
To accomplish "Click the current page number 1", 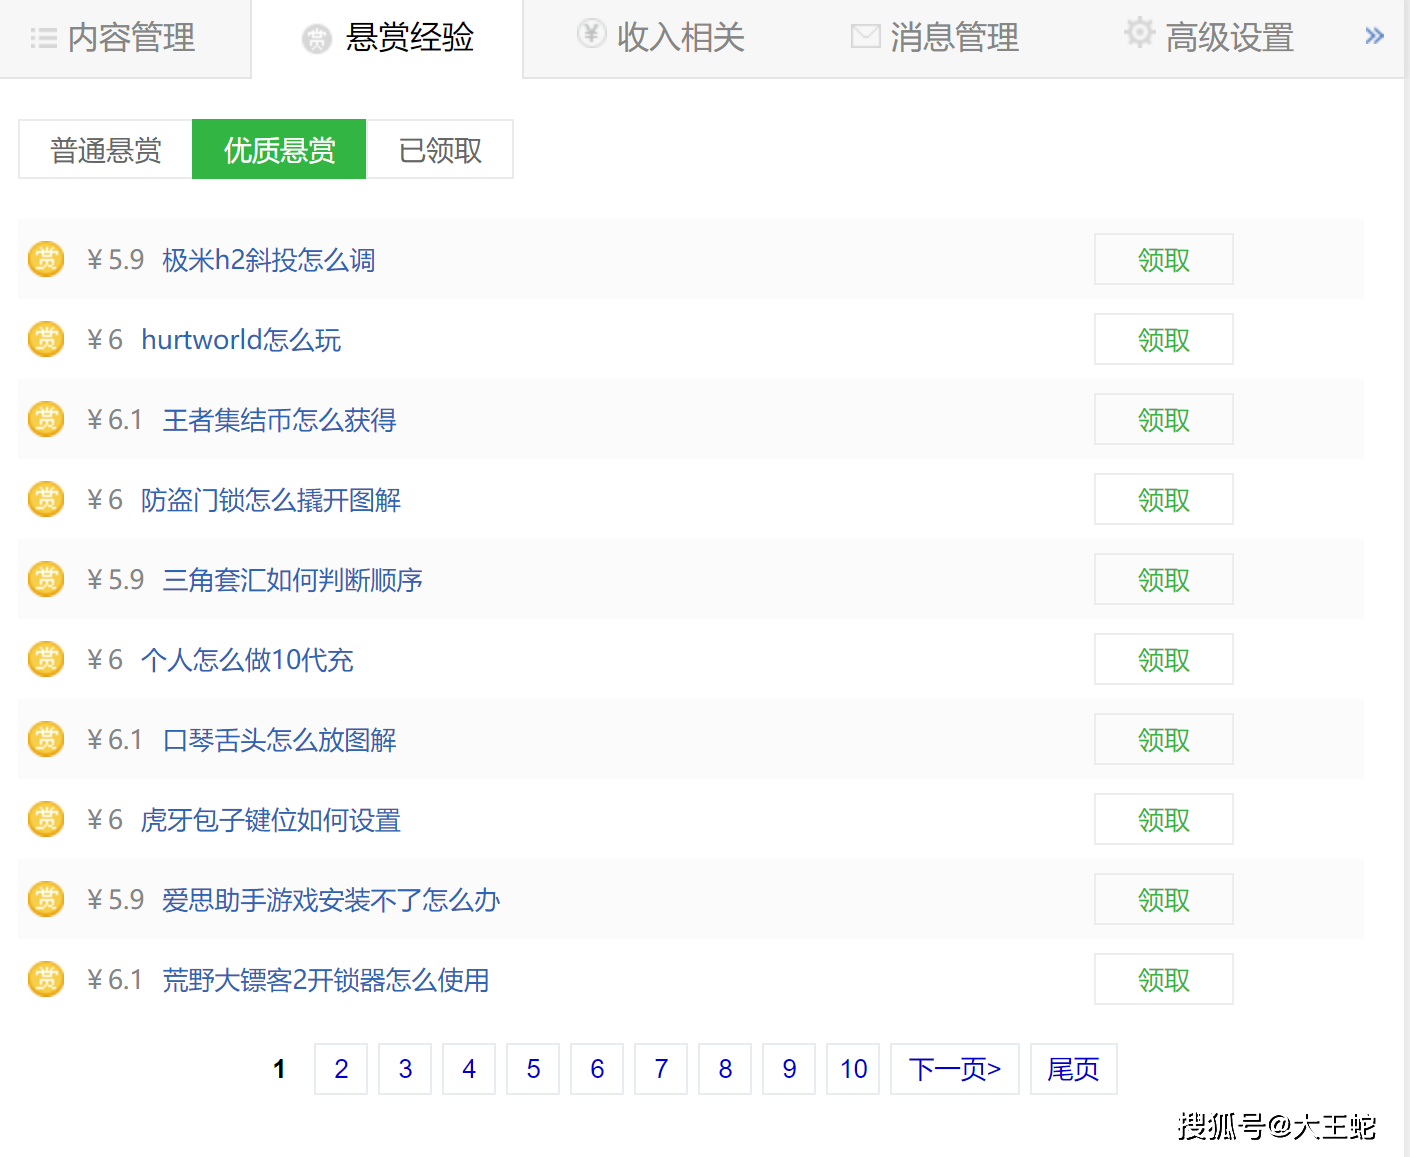I will coord(279,1069).
